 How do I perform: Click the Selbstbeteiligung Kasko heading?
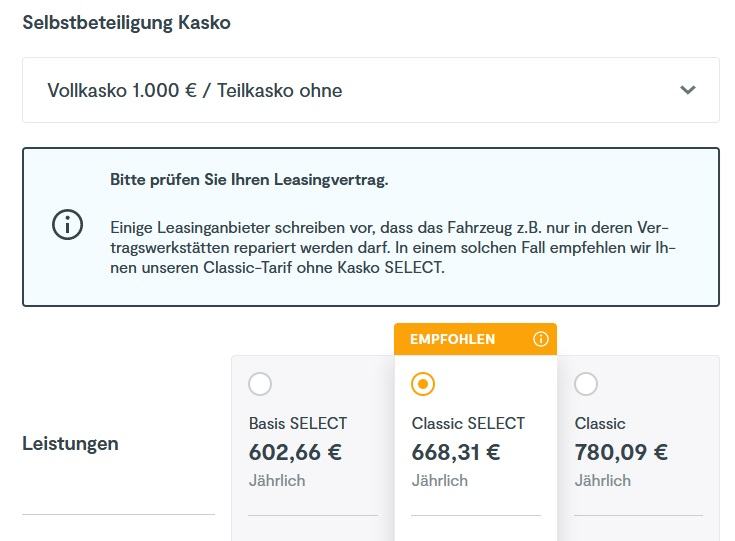pyautogui.click(x=126, y=22)
